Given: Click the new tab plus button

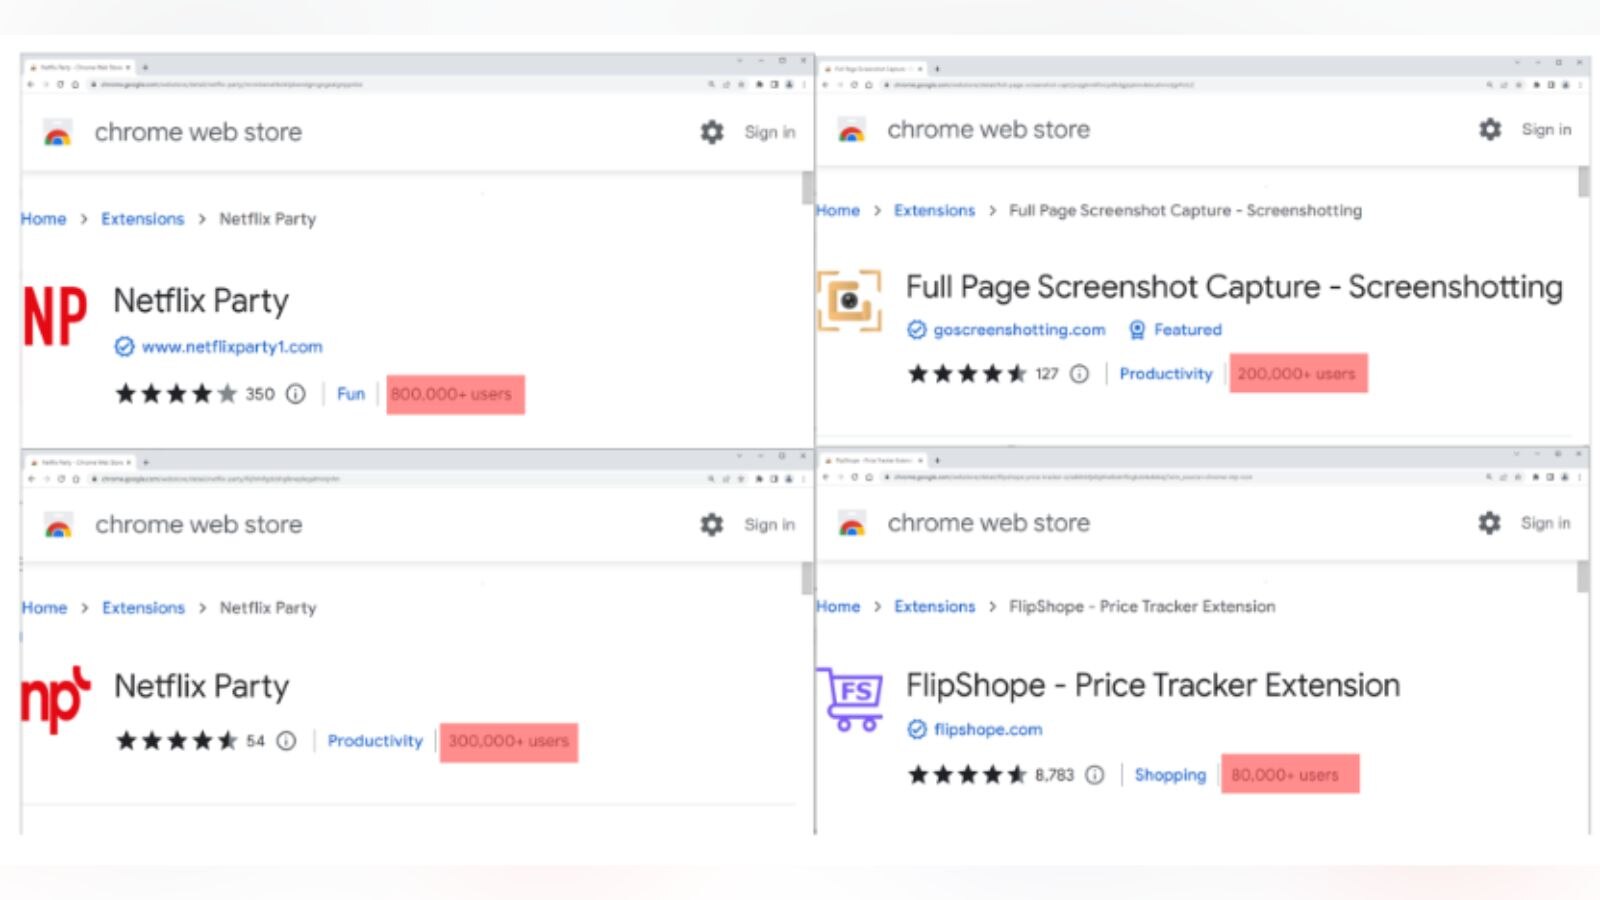Looking at the screenshot, I should click(146, 66).
